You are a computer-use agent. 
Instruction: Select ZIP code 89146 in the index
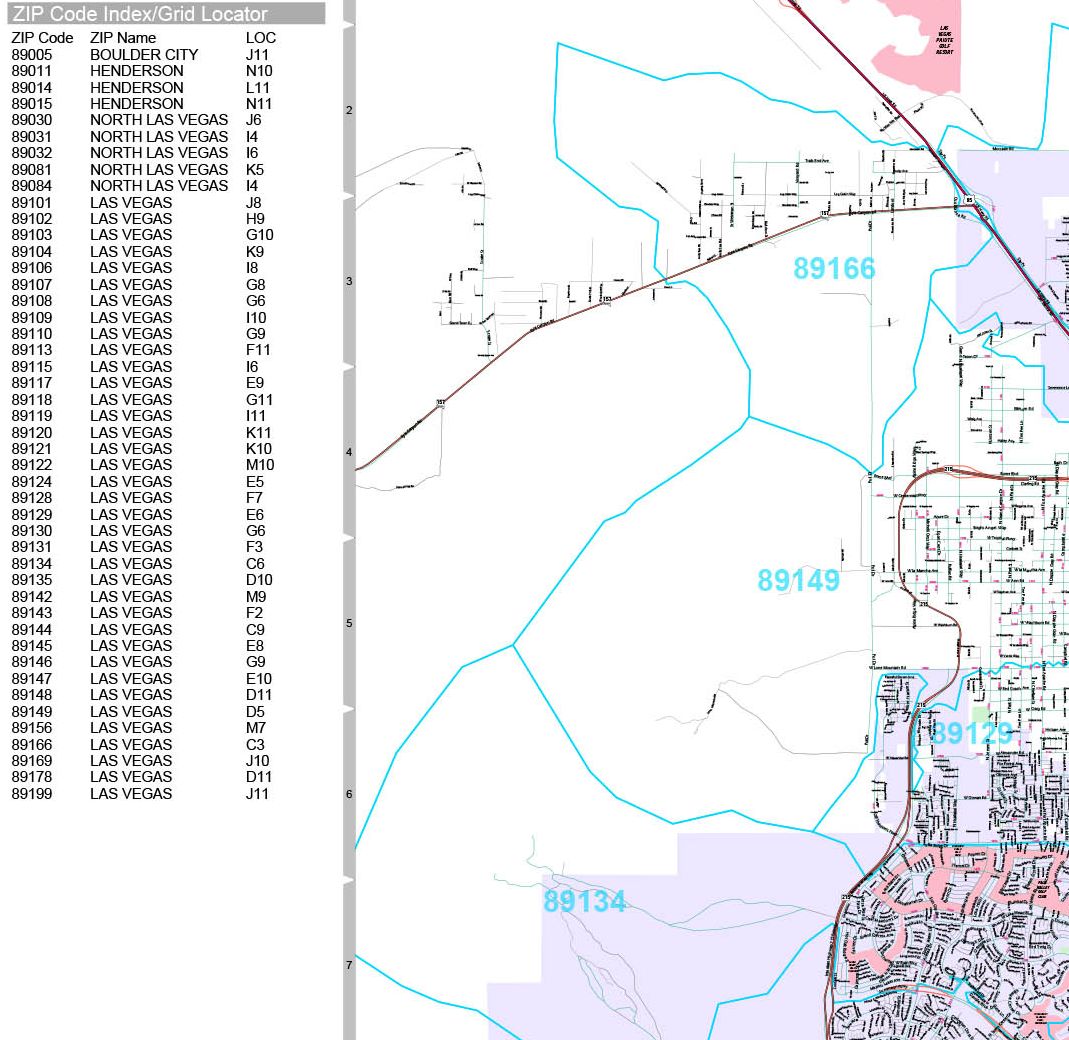point(32,662)
